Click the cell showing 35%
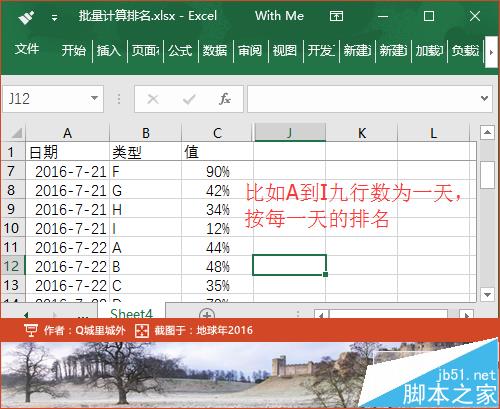500x409 pixels. (217, 285)
